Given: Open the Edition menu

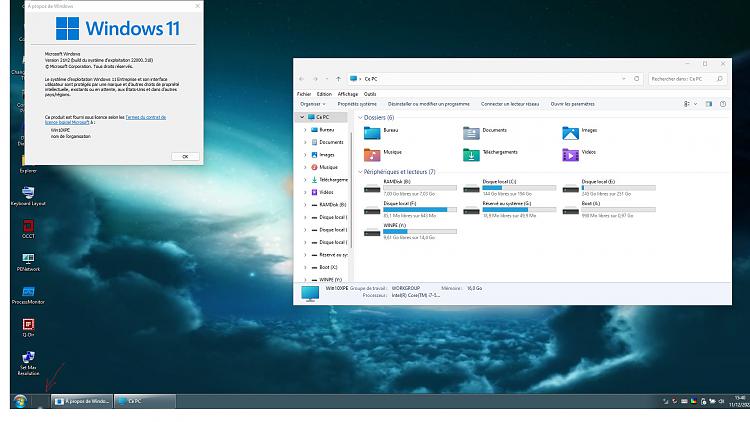Looking at the screenshot, I should 324,94.
